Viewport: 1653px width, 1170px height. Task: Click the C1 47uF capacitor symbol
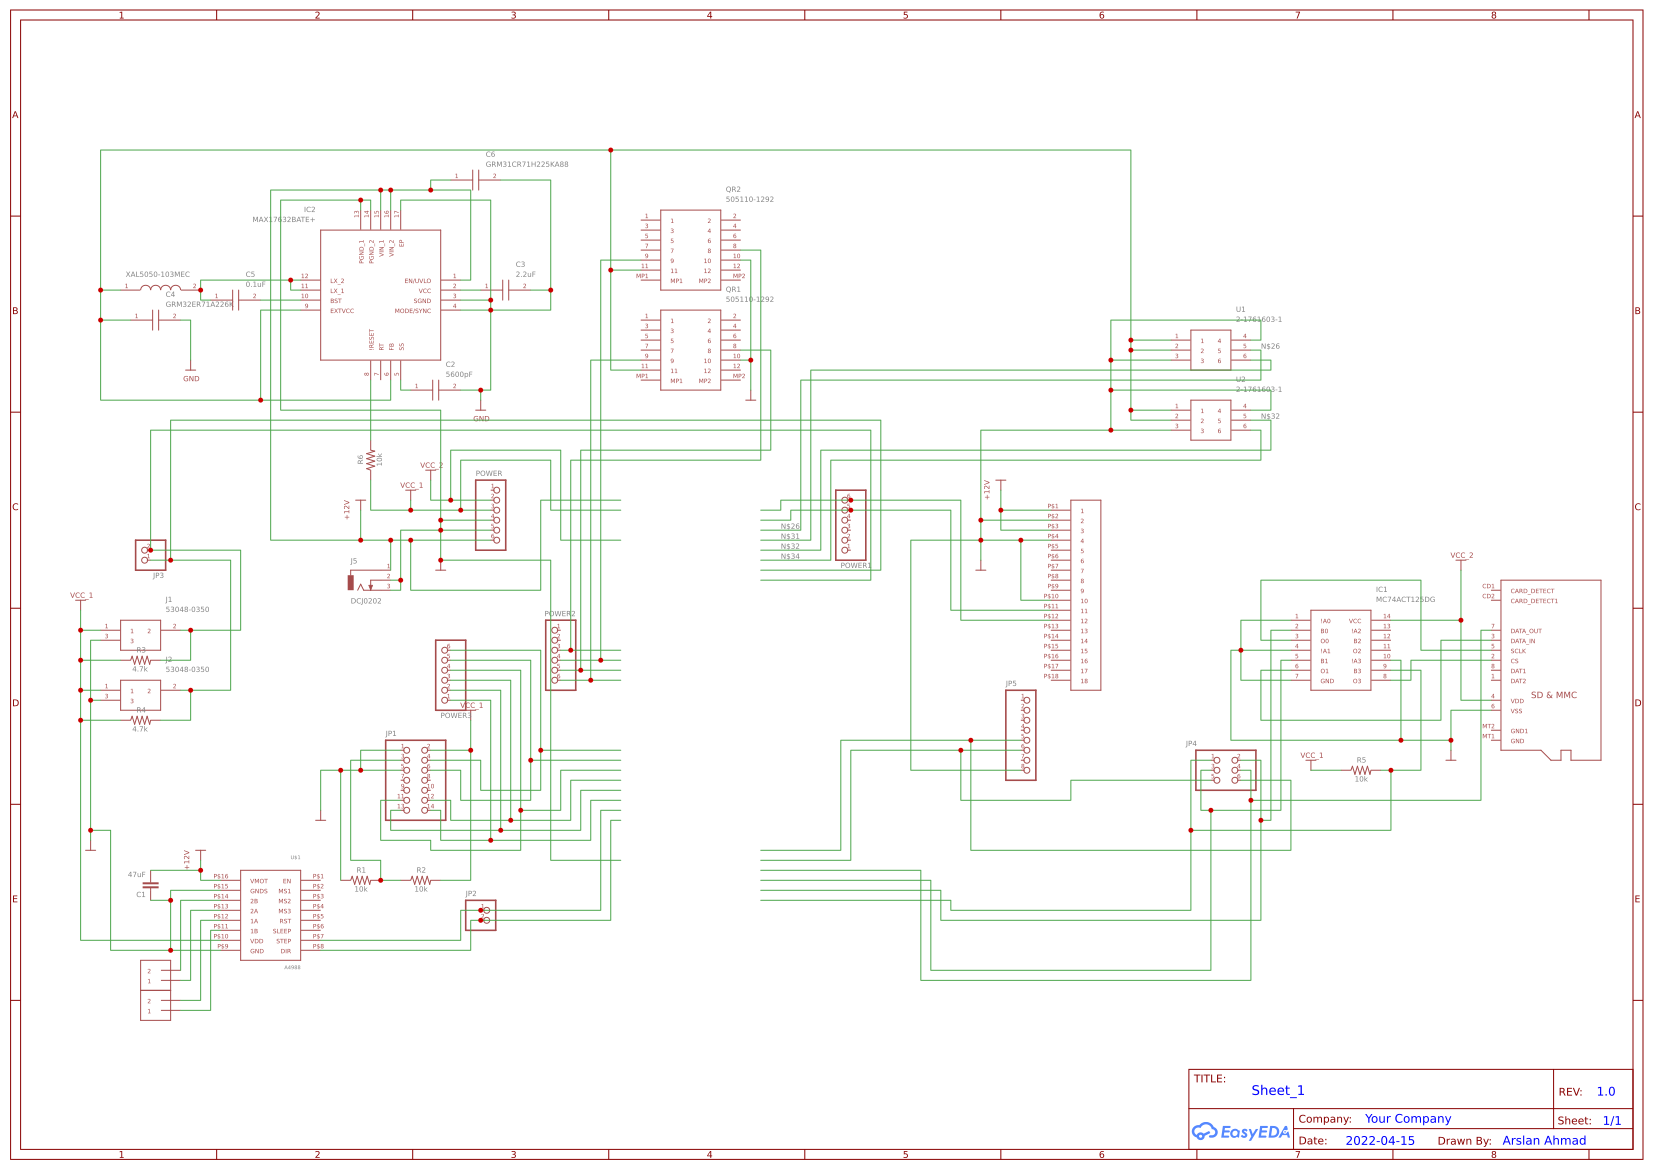(x=151, y=884)
